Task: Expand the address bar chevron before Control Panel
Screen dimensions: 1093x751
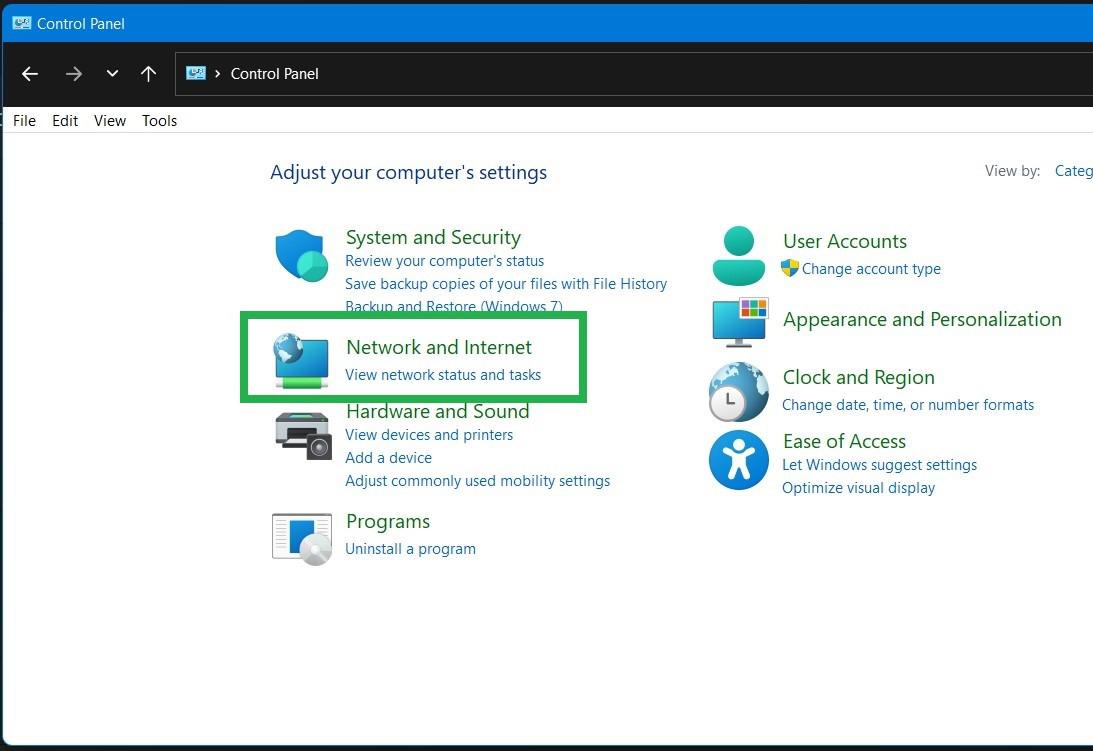Action: (217, 74)
